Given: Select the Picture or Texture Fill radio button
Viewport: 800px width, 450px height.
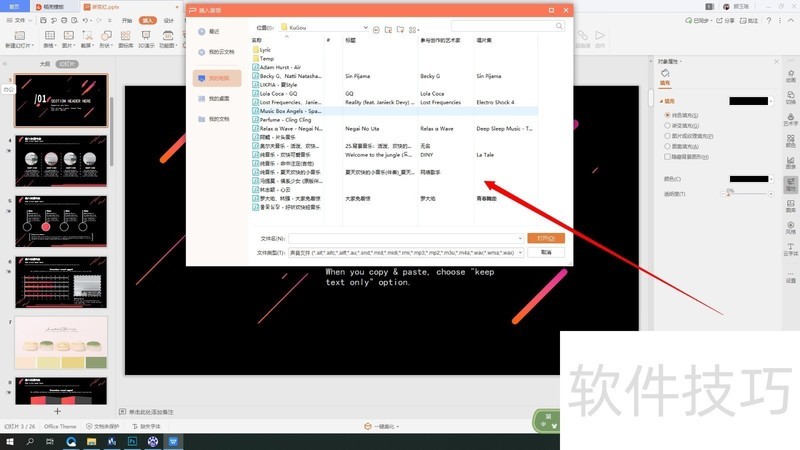Looking at the screenshot, I should tap(667, 136).
